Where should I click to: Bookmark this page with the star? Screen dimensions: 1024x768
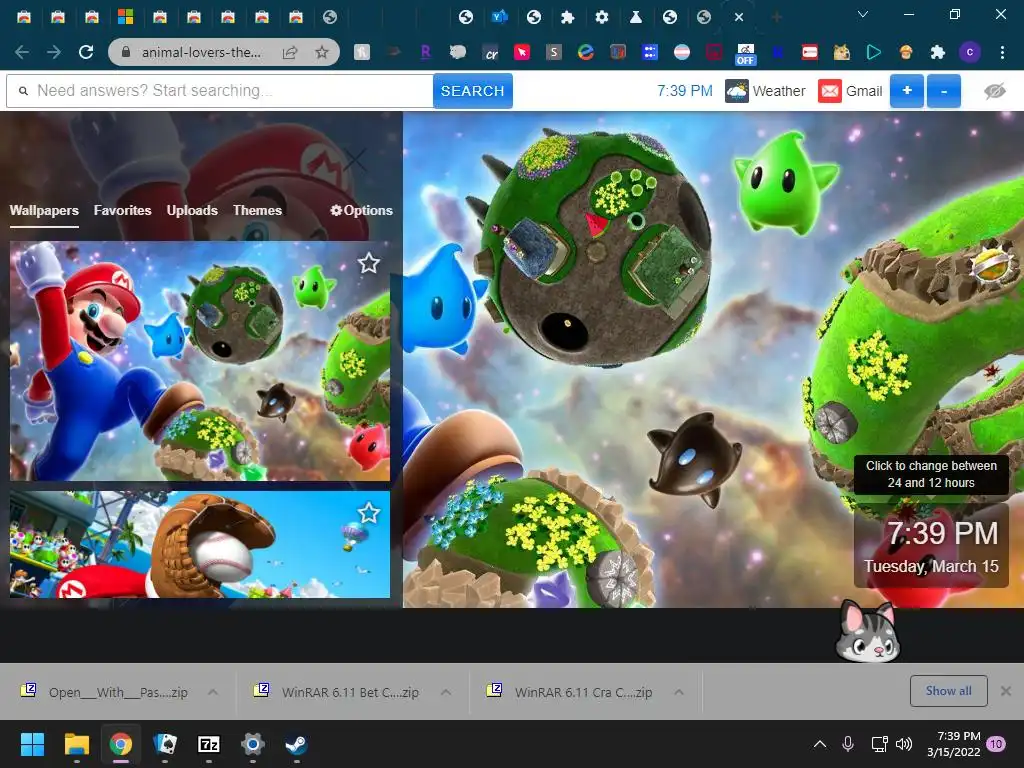322,52
